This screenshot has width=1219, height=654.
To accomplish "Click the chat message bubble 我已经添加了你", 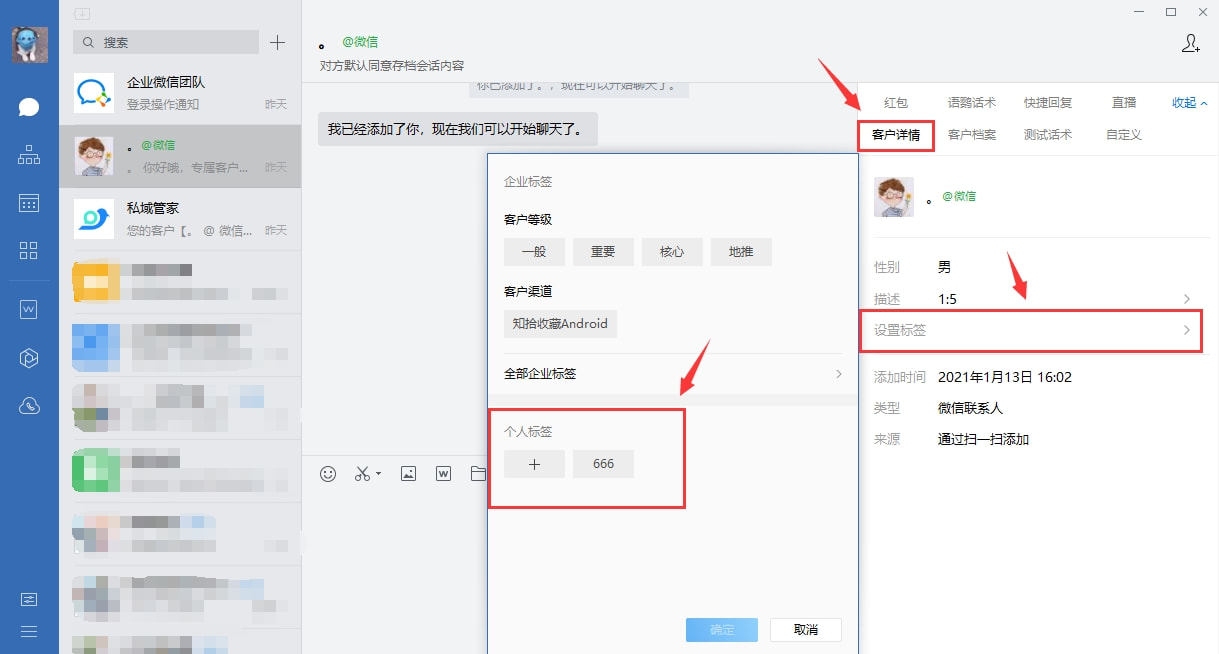I will pos(457,130).
